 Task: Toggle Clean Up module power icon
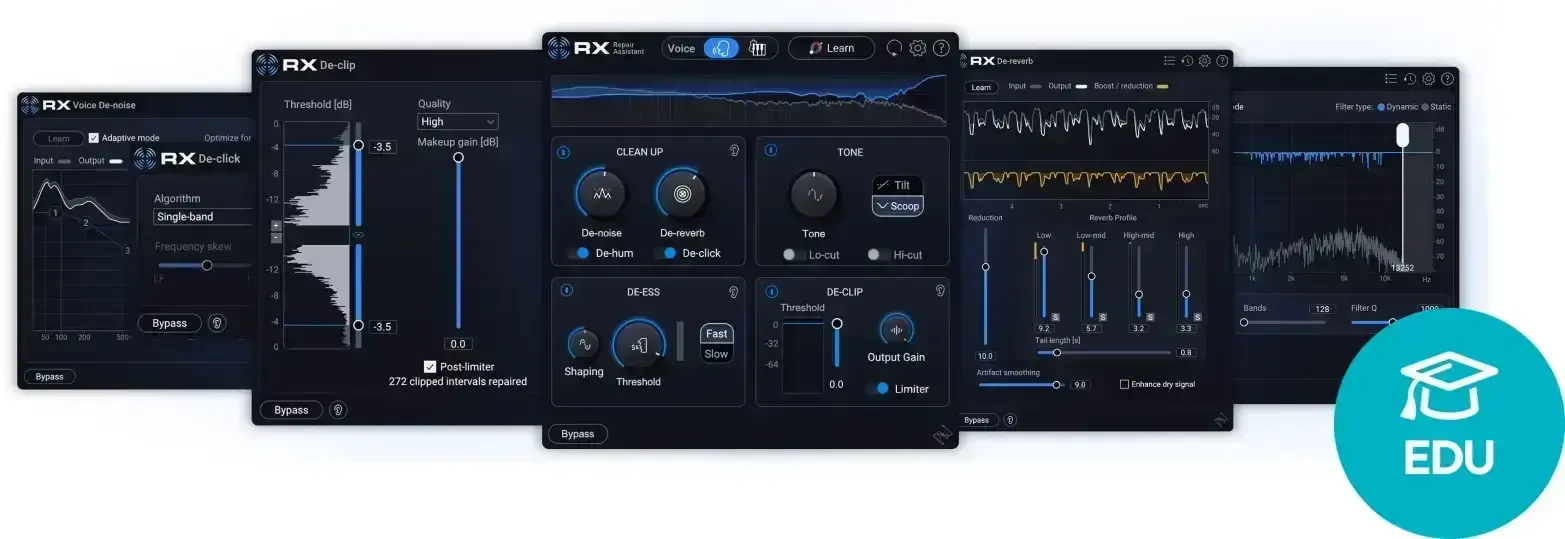pos(563,152)
